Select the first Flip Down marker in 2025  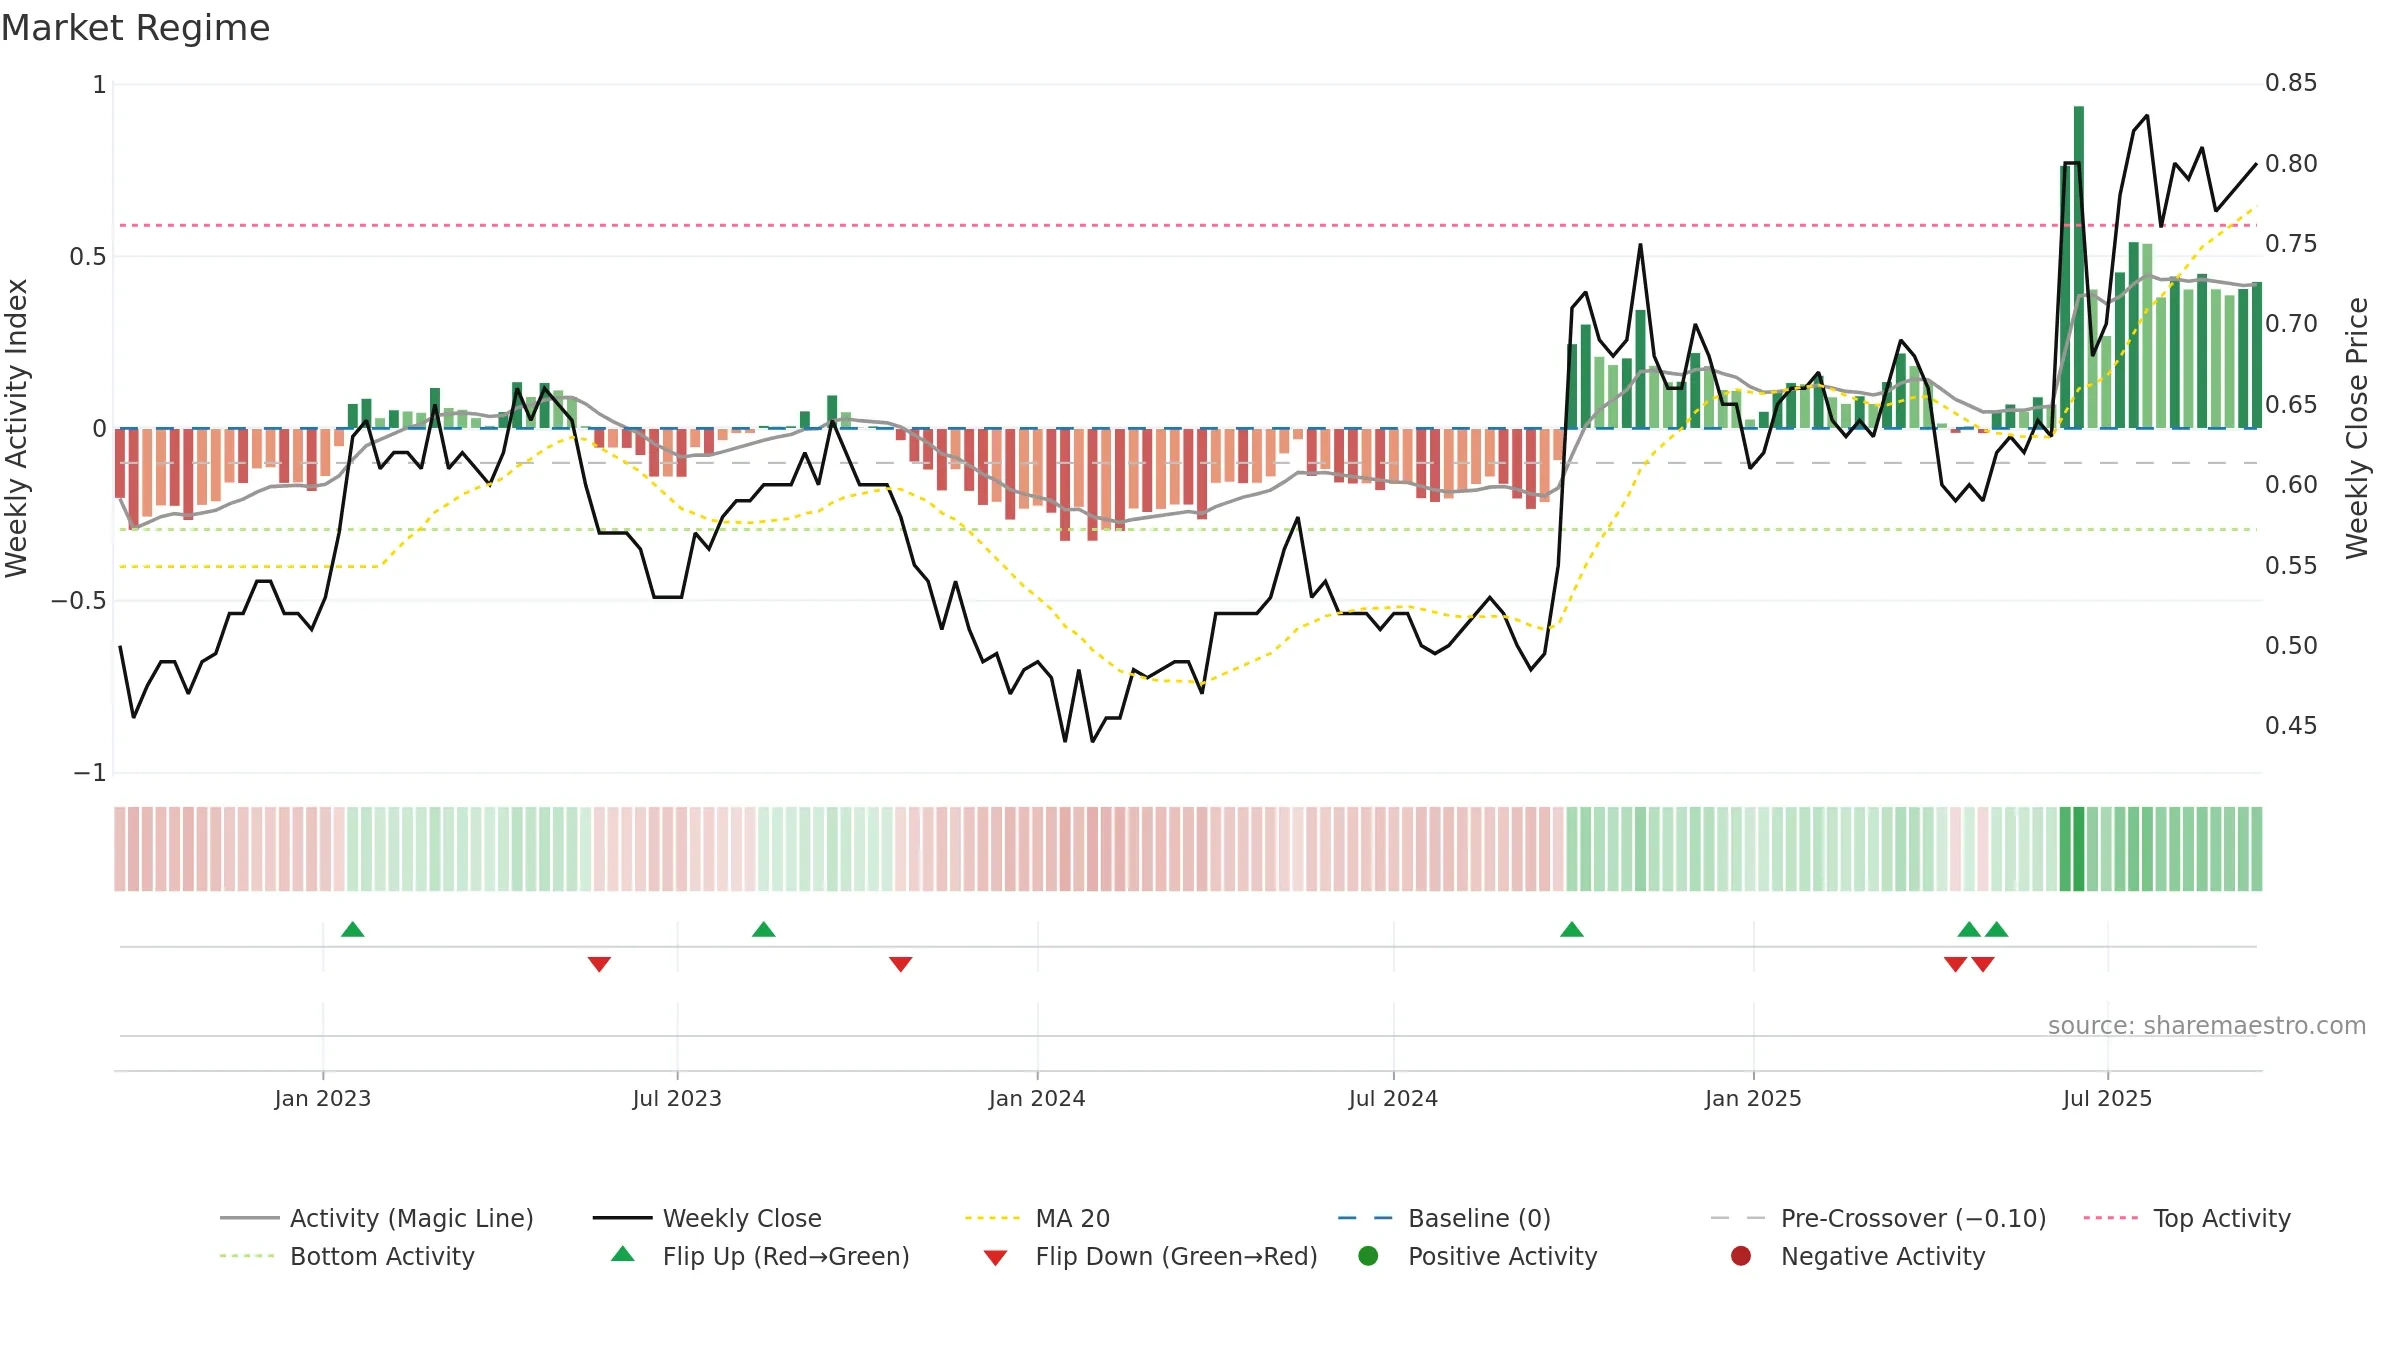coord(1955,964)
